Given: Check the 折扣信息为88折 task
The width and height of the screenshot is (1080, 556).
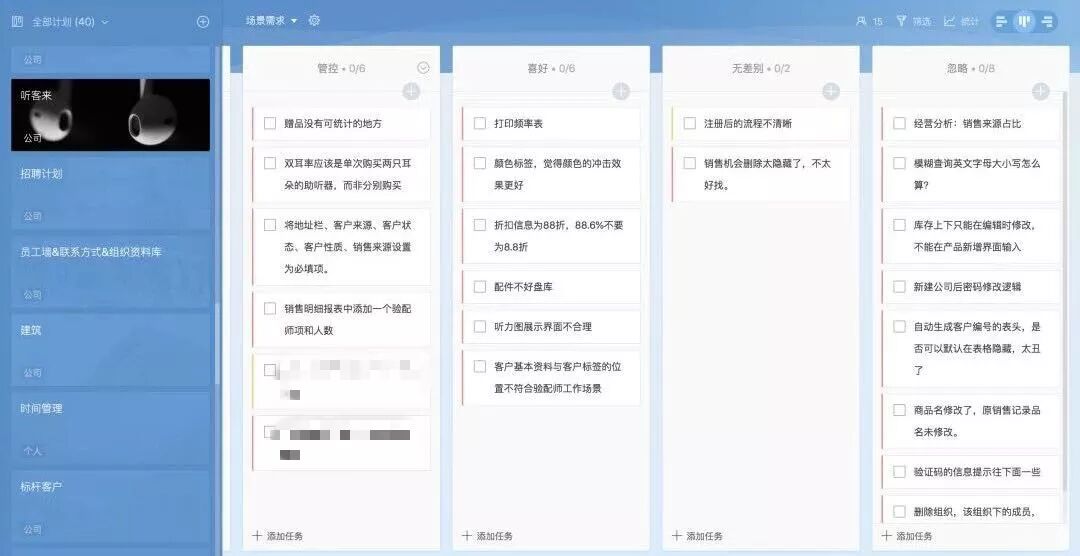Looking at the screenshot, I should pyautogui.click(x=480, y=225).
